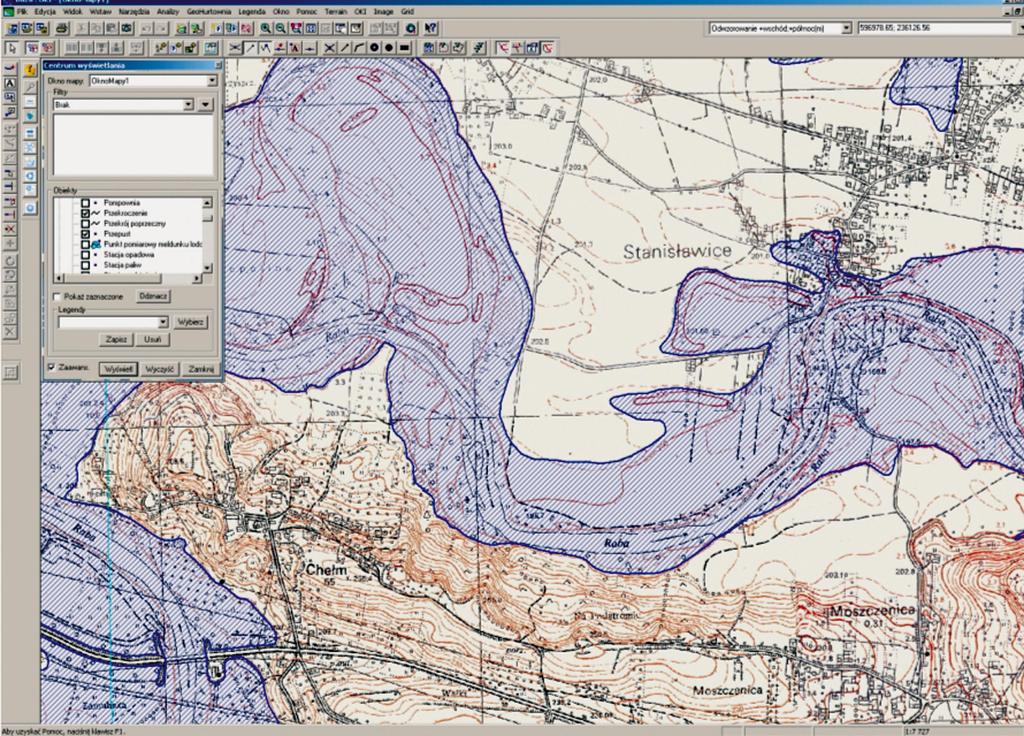Click the magnifier icon in left sidebar
The height and width of the screenshot is (736, 1024).
click(x=30, y=87)
